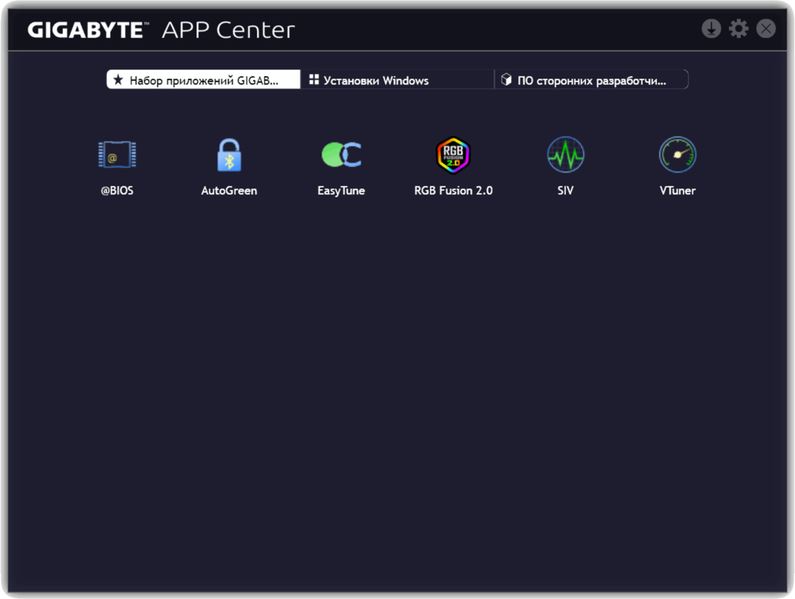Click the @BIOS text label

117,190
